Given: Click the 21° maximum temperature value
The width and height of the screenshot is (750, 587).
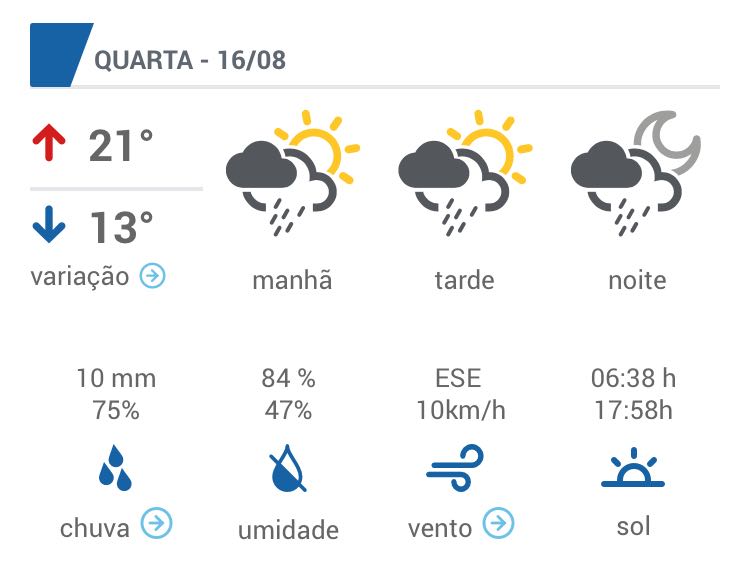Looking at the screenshot, I should [121, 145].
